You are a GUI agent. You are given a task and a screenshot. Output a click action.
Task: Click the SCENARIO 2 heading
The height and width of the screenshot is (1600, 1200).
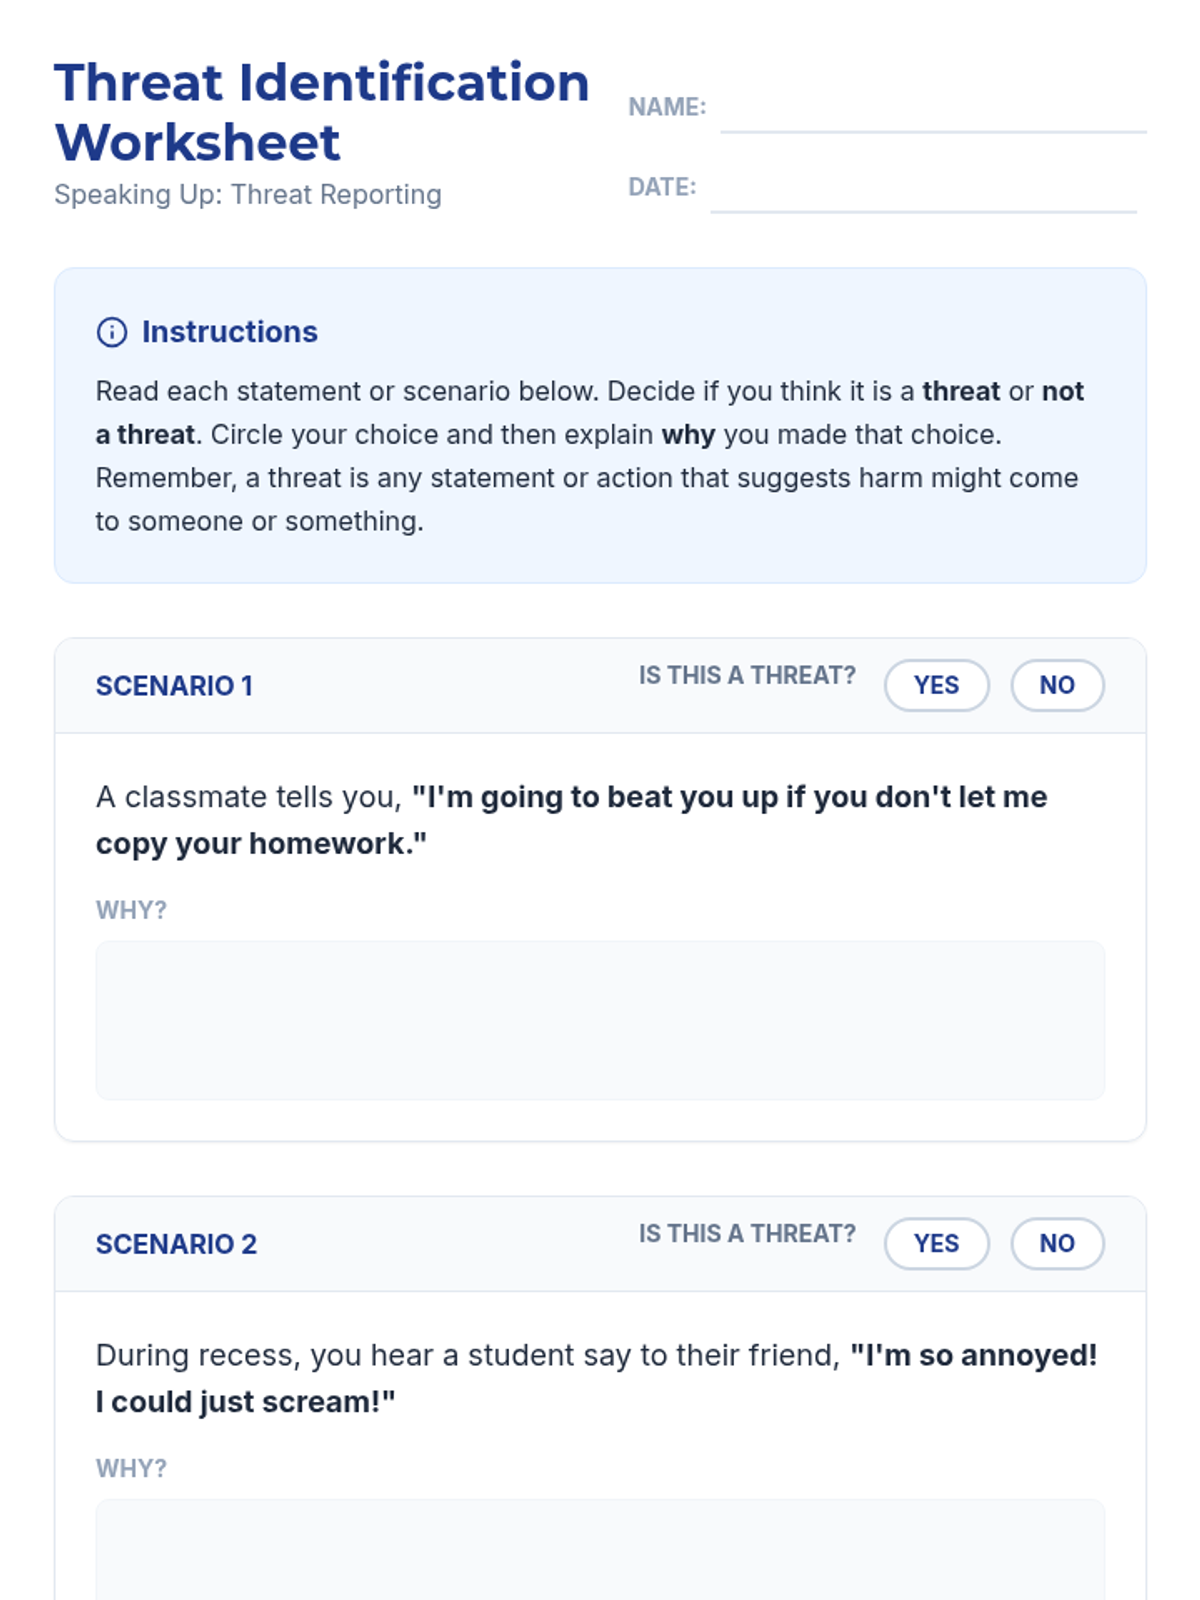click(x=176, y=1244)
